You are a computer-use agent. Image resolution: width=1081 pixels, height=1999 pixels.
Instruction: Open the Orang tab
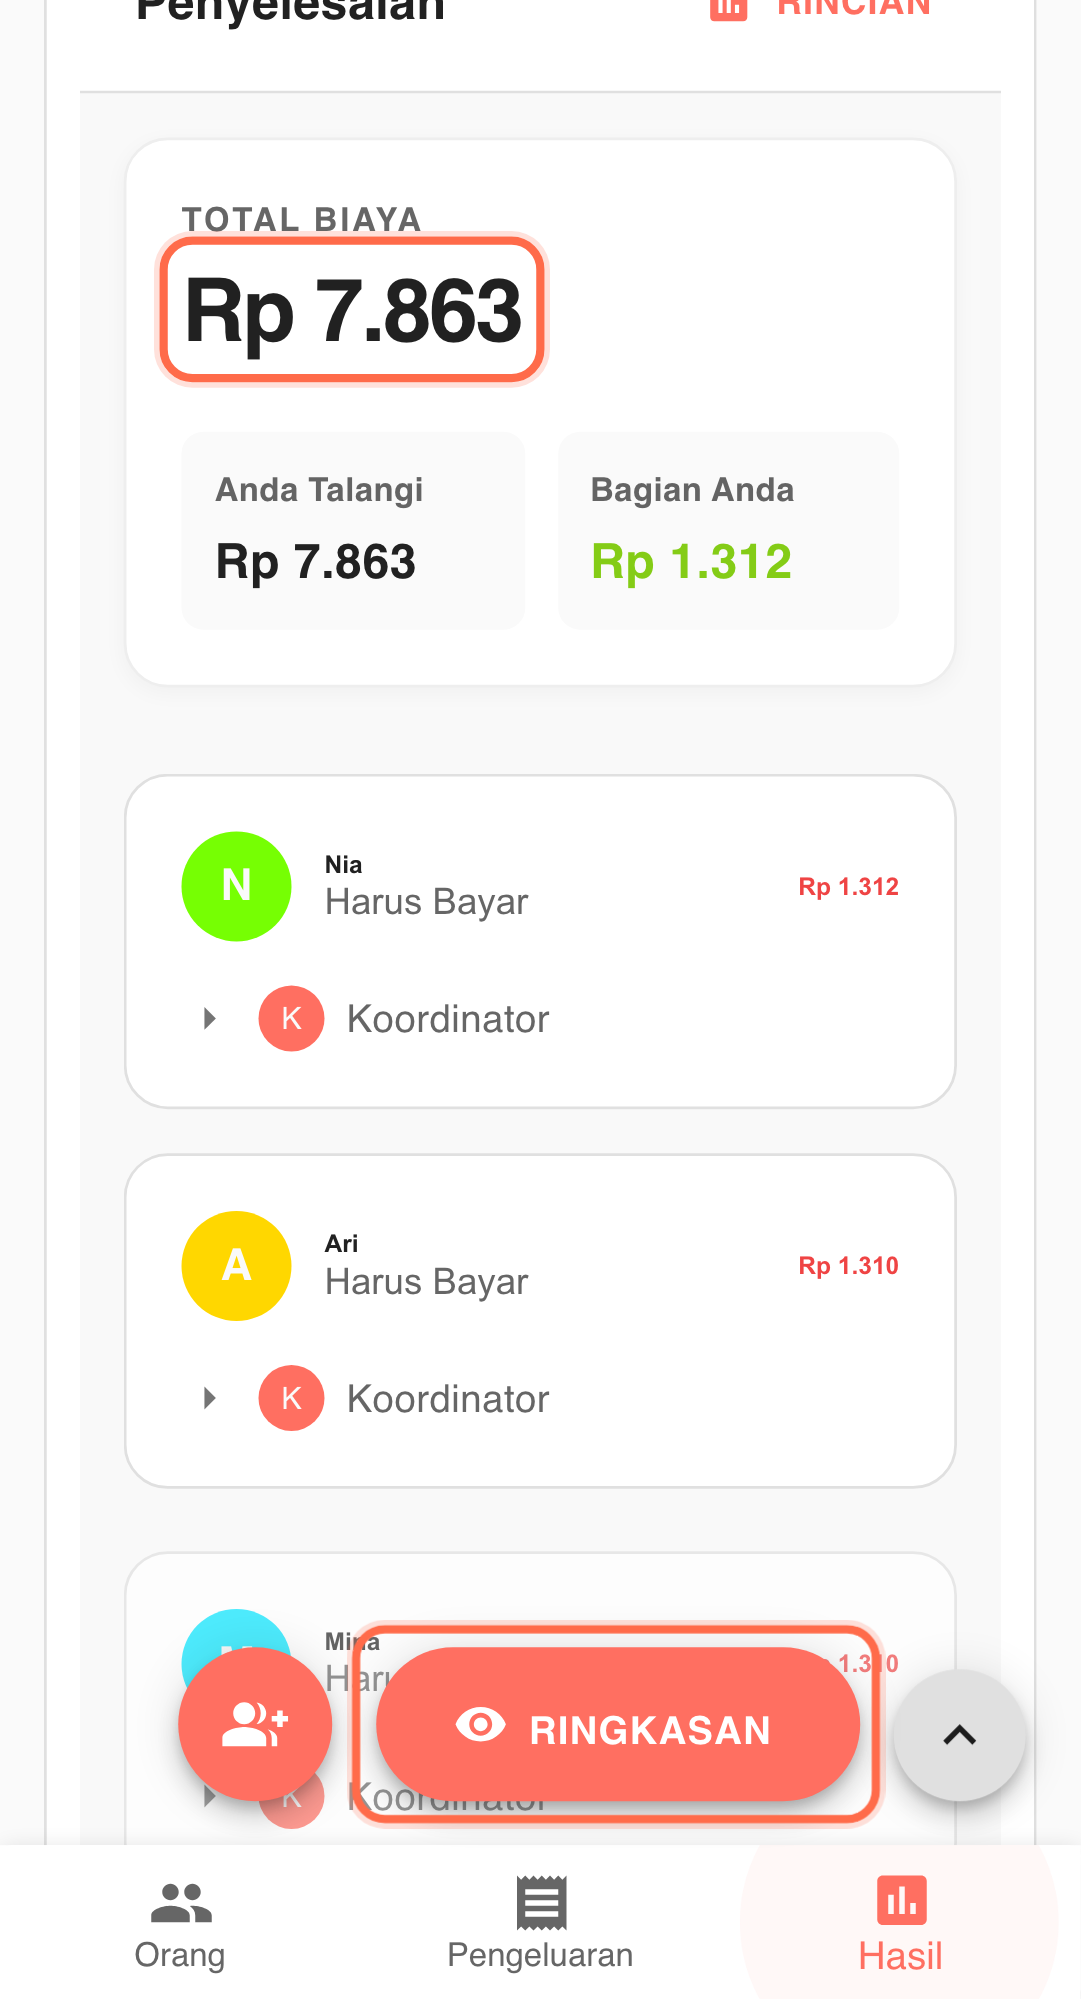180,1924
